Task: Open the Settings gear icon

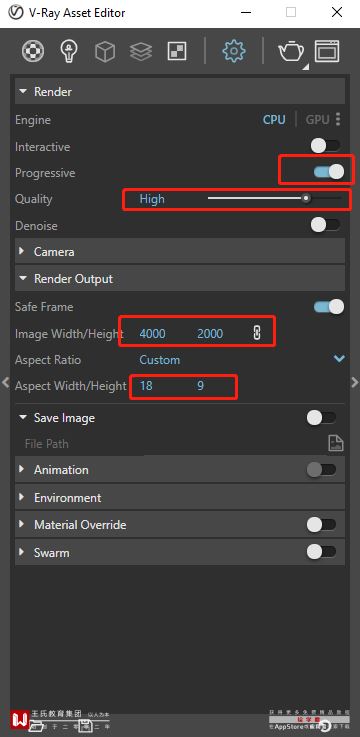Action: 234,51
